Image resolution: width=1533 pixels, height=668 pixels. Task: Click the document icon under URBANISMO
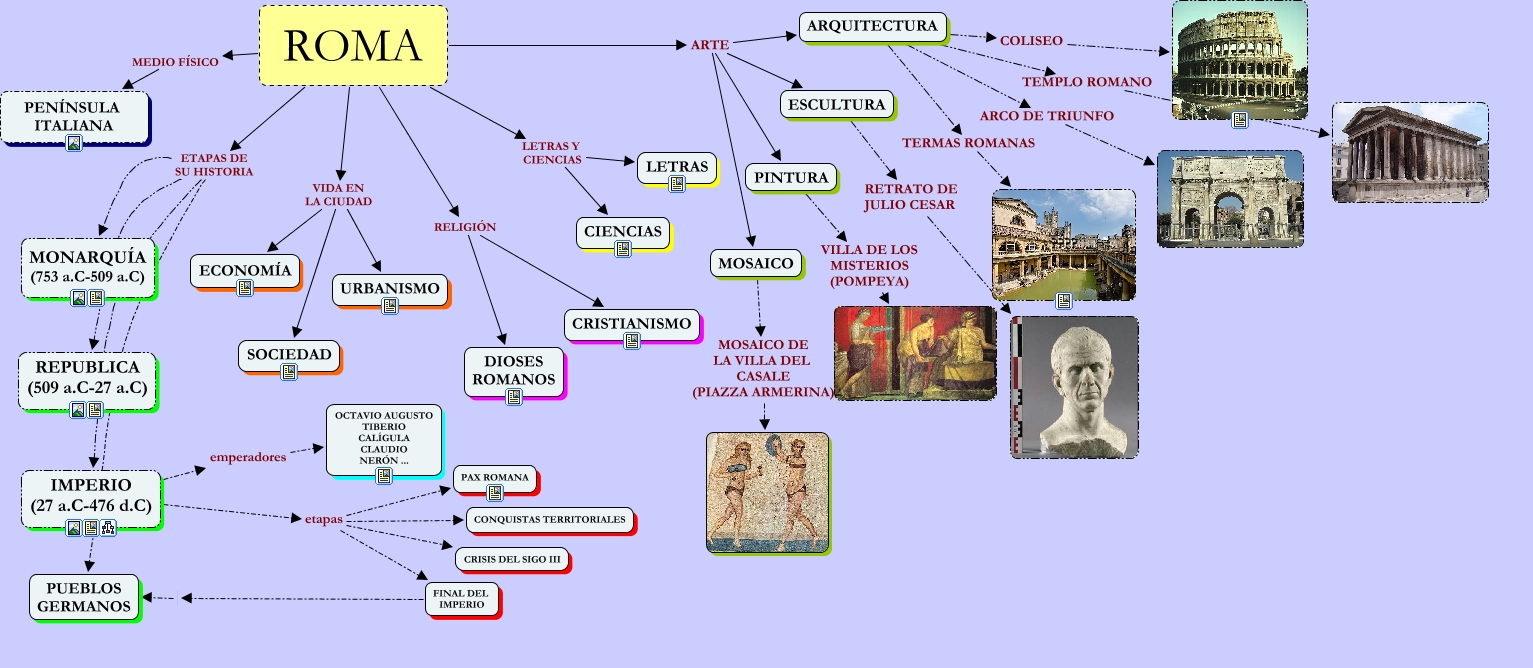[390, 306]
